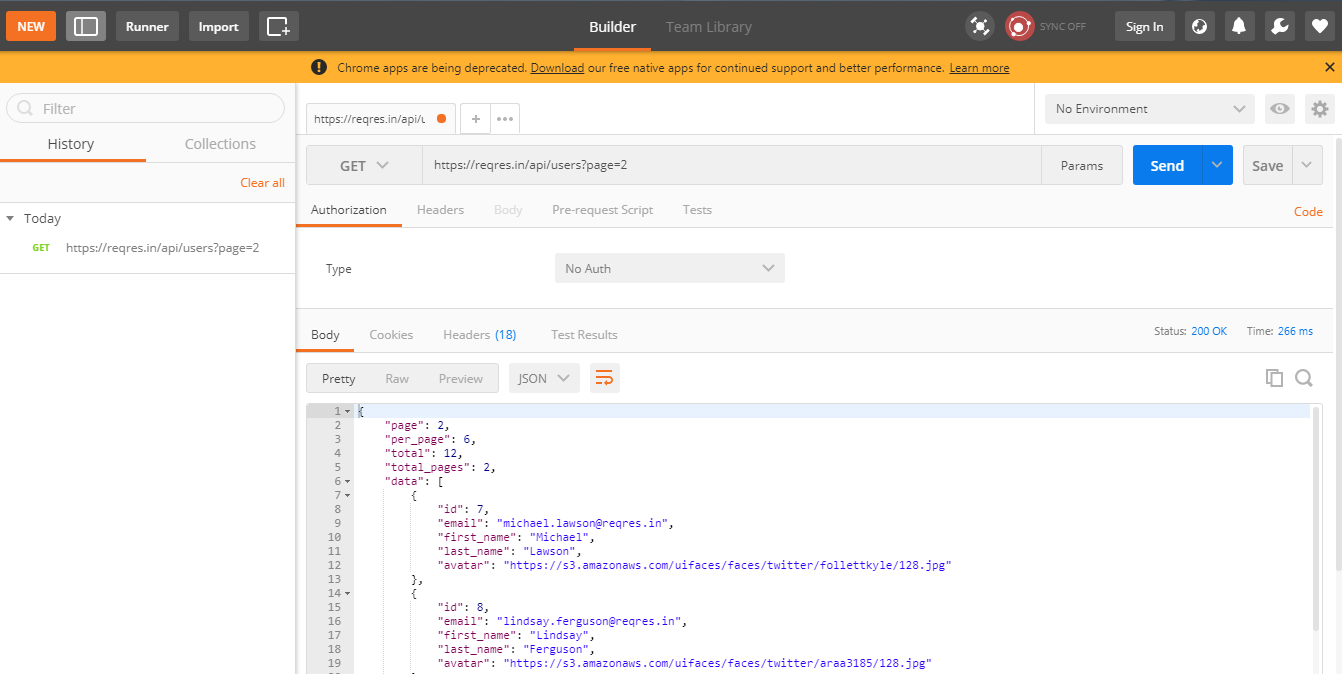Open the No Auth type dropdown
The image size is (1342, 674).
pos(669,268)
